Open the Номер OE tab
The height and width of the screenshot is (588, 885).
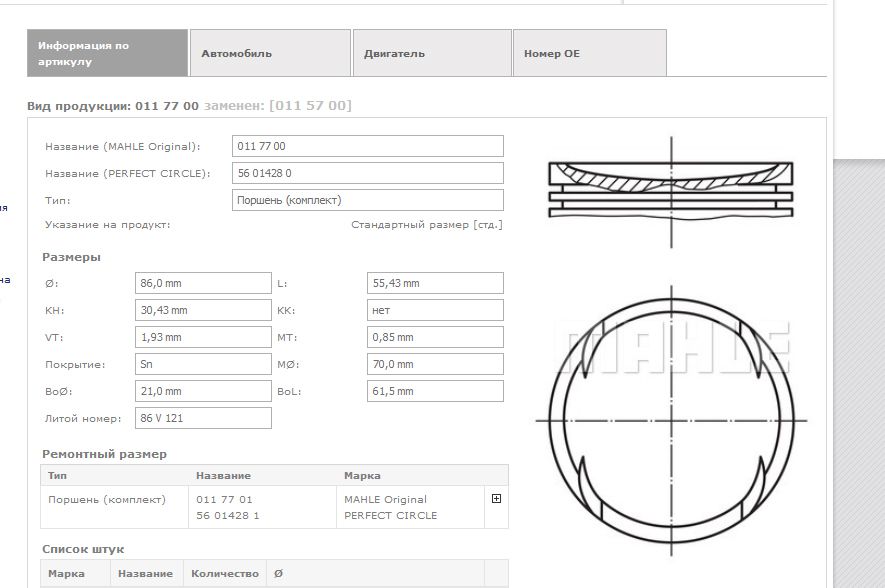[x=590, y=53]
